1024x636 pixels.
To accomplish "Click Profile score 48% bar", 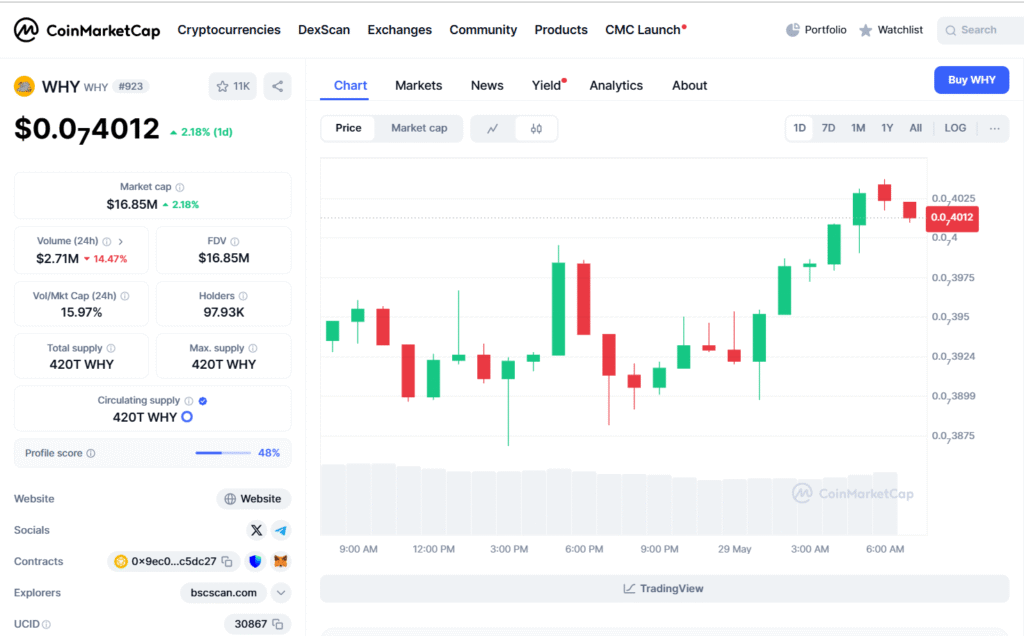I will point(223,453).
